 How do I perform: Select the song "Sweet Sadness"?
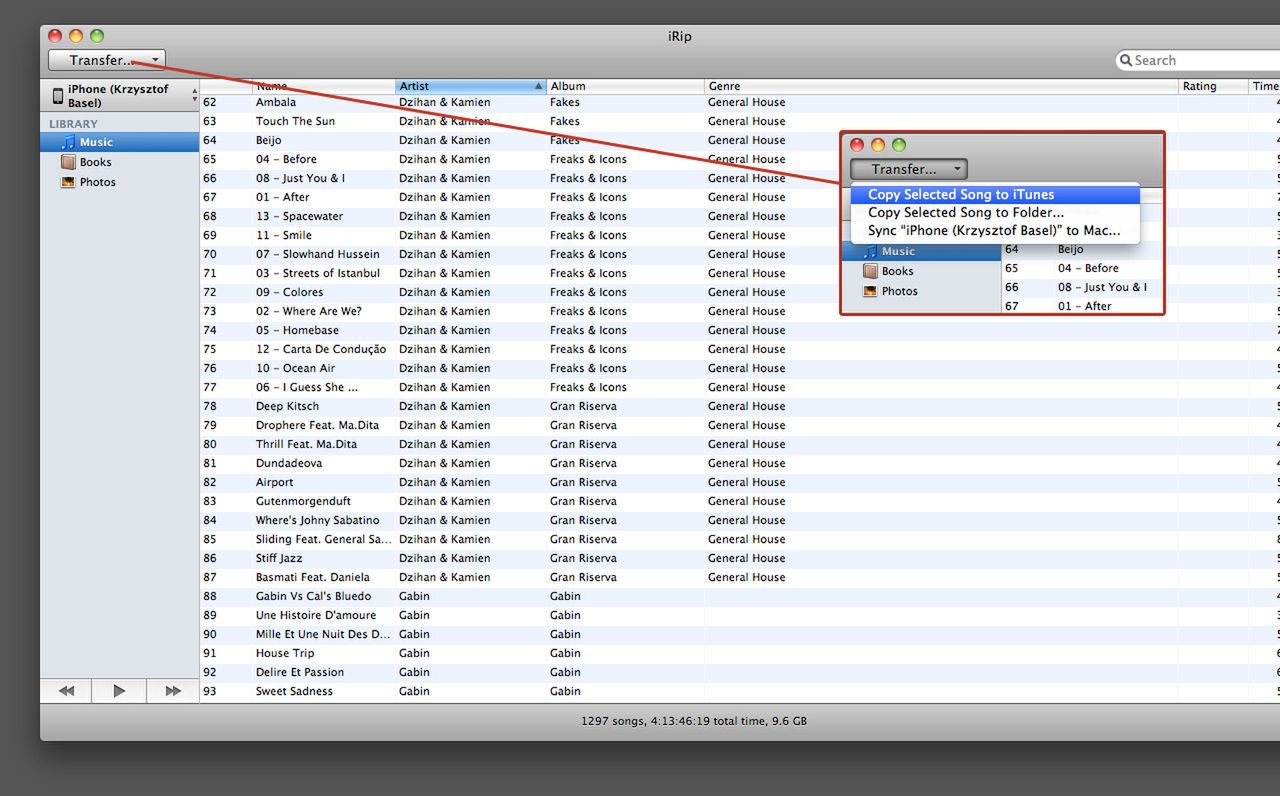(x=294, y=691)
